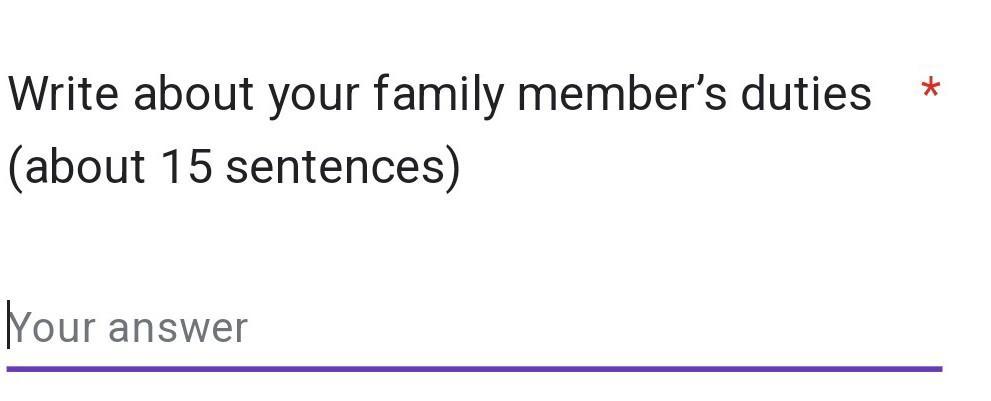Viewport: 991px width, 401px height.
Task: Place cursor at the blinking text caret
Action: coord(9,326)
